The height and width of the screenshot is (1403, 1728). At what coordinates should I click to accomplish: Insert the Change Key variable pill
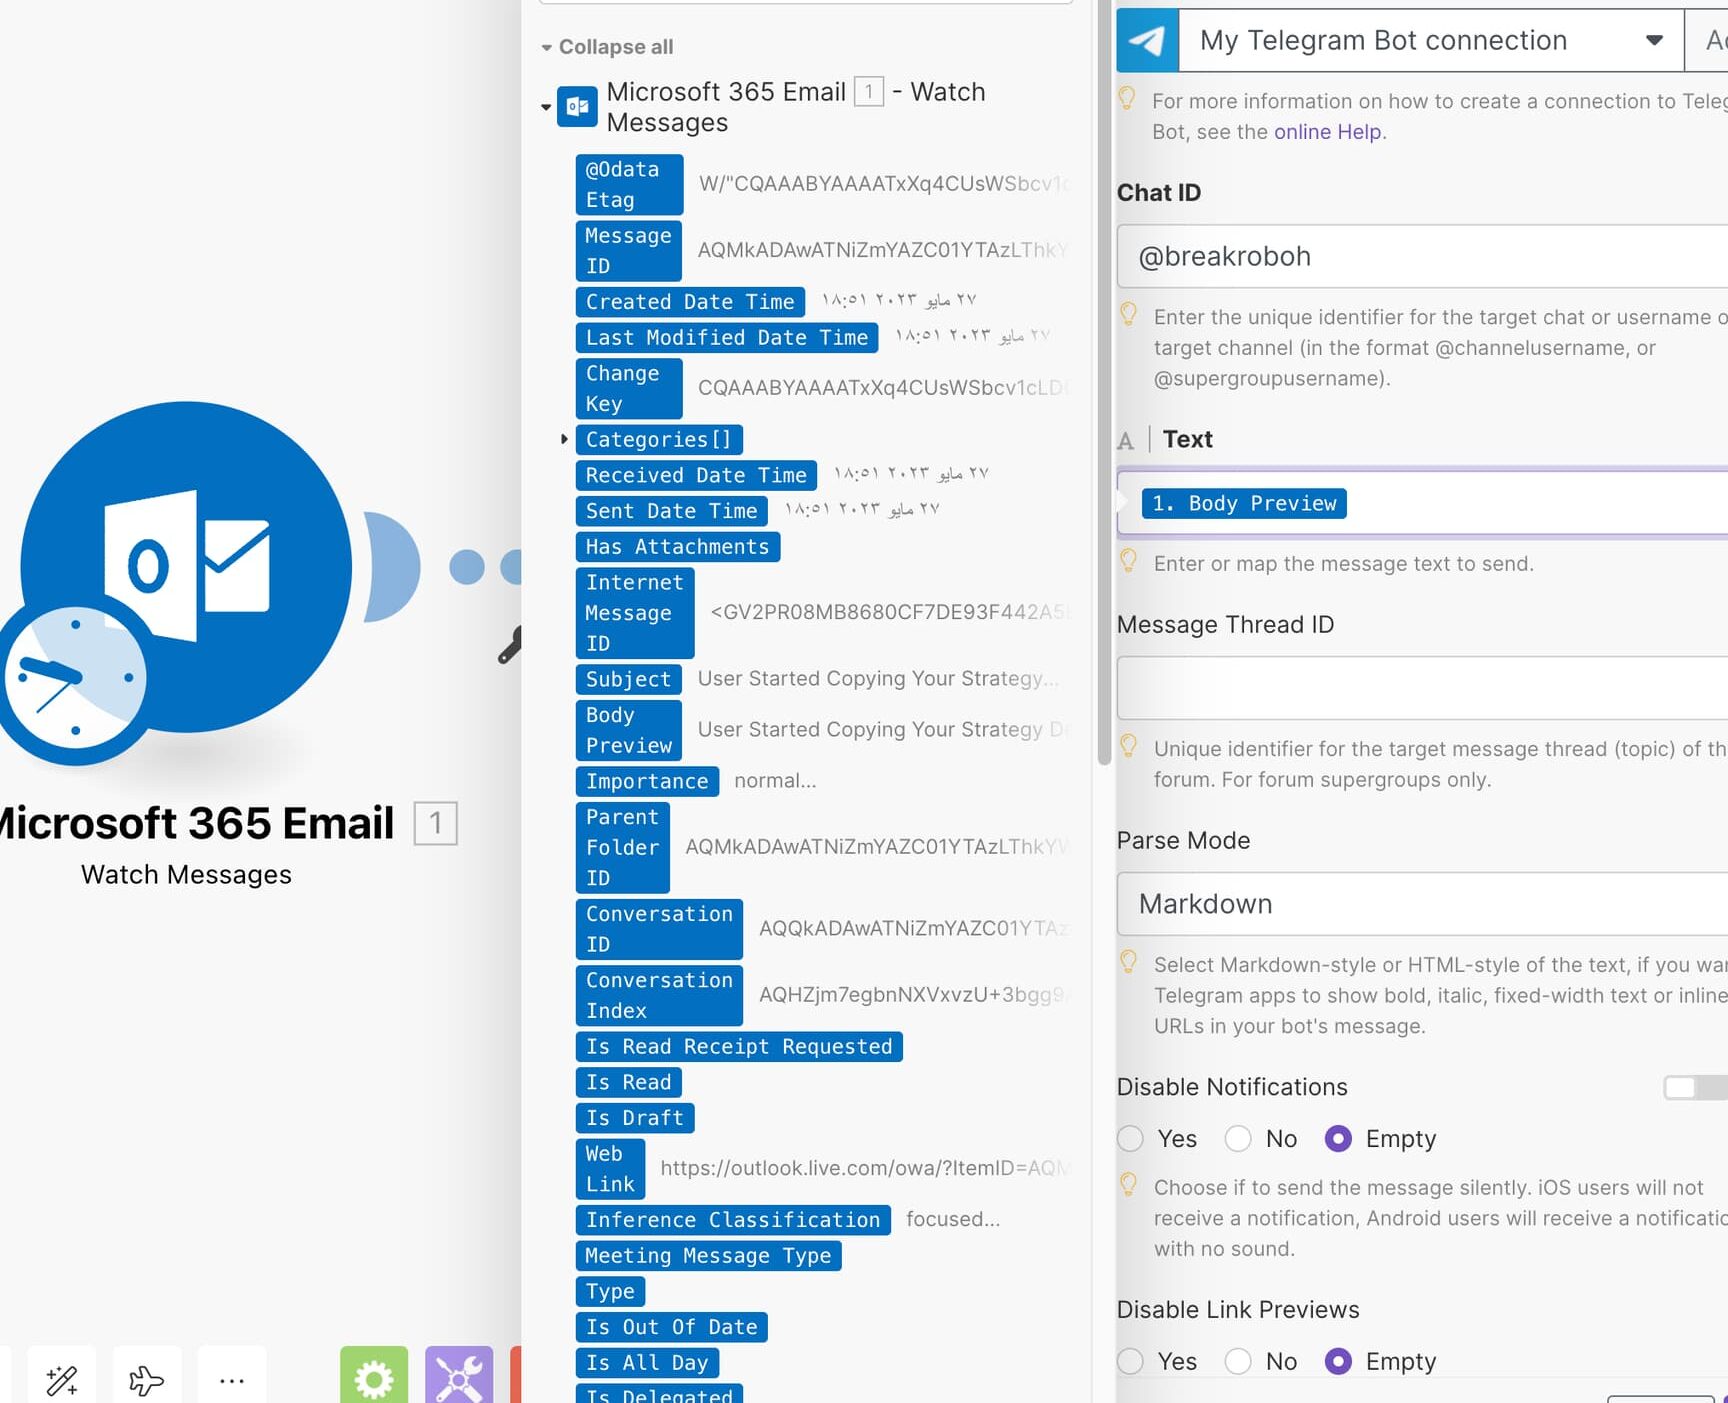[x=628, y=388]
